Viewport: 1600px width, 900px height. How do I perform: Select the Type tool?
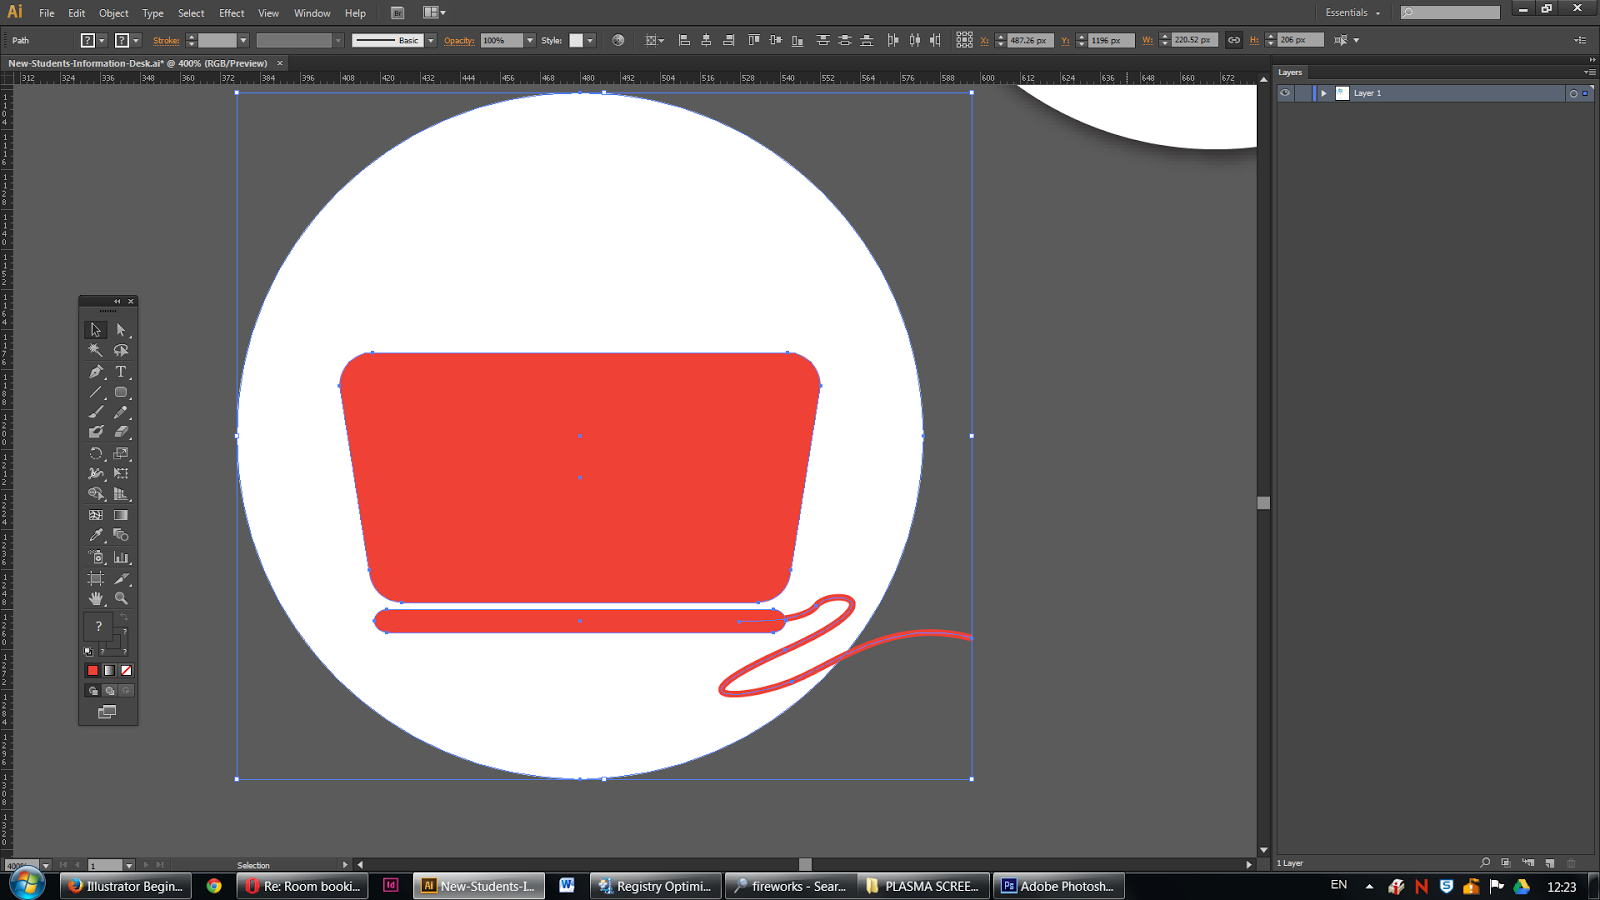[121, 371]
